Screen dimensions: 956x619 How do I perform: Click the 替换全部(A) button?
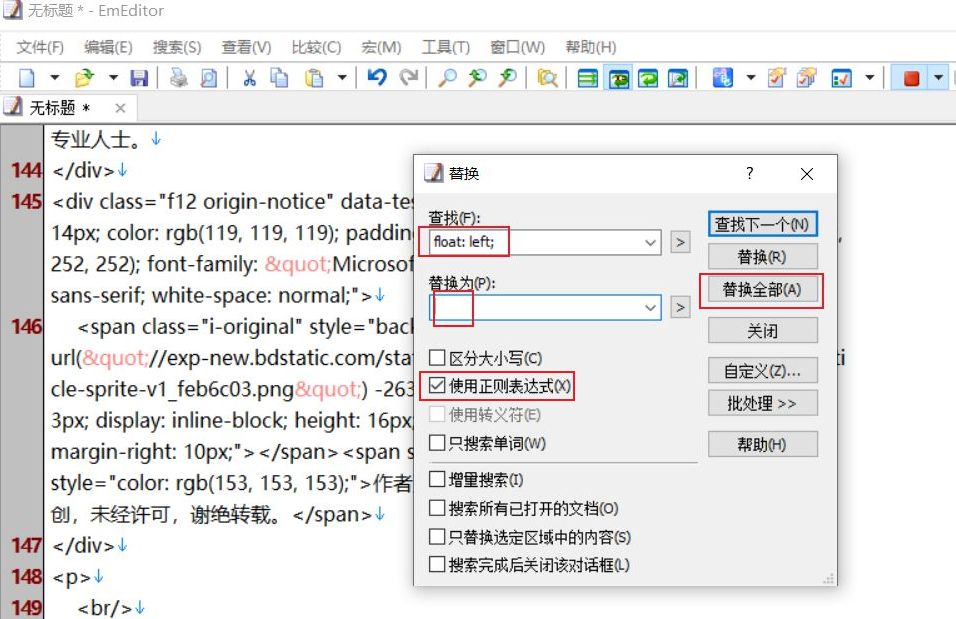pos(762,290)
